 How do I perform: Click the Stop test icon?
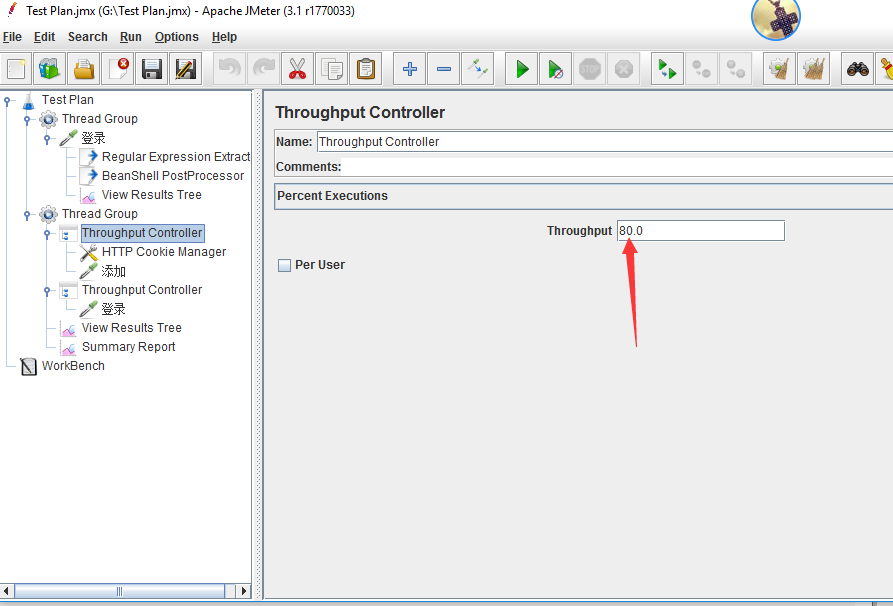point(589,69)
